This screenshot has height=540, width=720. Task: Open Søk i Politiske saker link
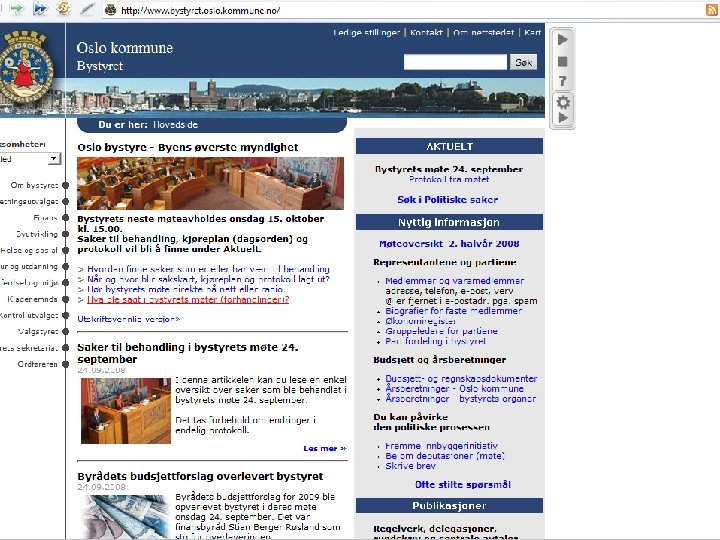tap(448, 199)
